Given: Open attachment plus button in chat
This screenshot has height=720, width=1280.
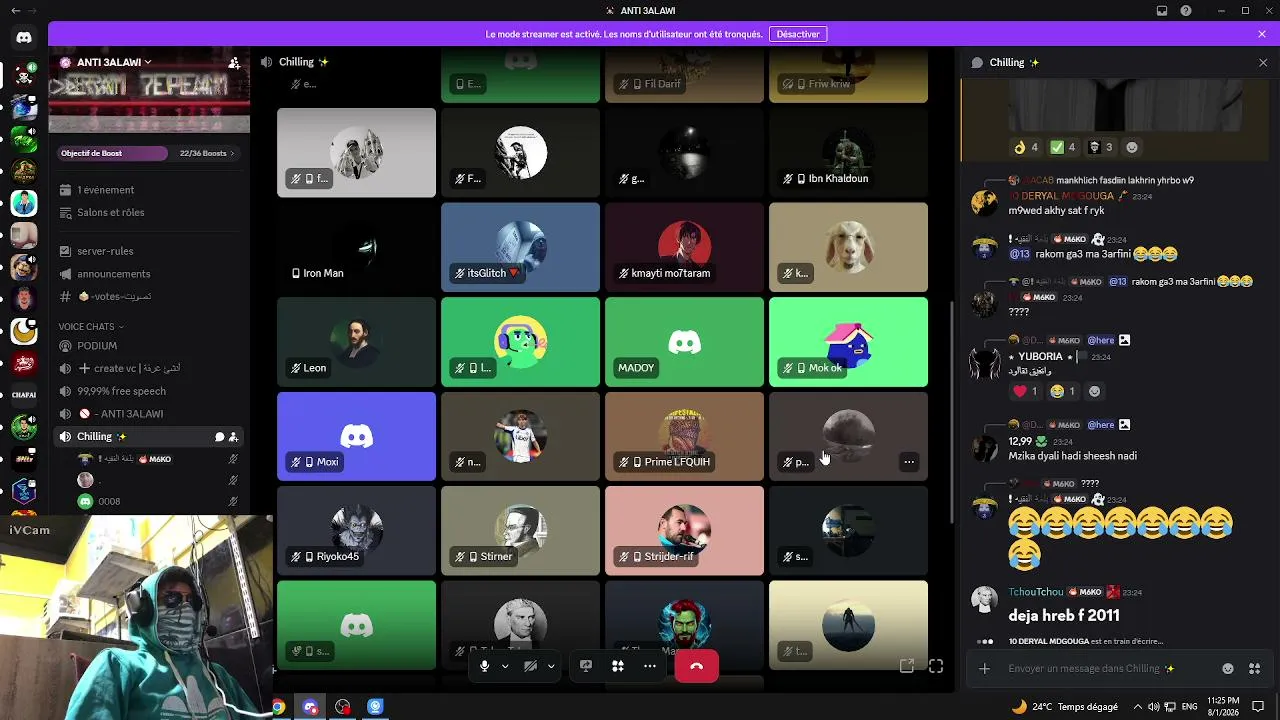Looking at the screenshot, I should point(985,668).
